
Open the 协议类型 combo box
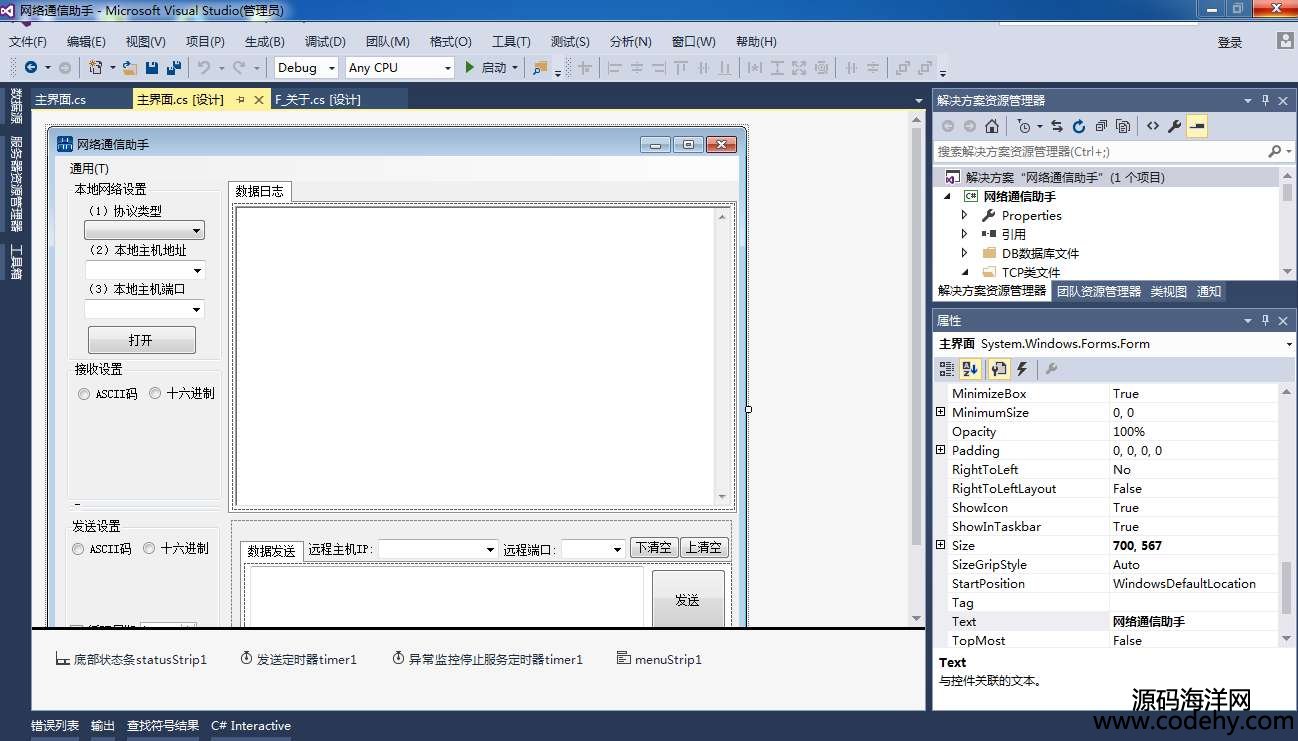click(144, 230)
